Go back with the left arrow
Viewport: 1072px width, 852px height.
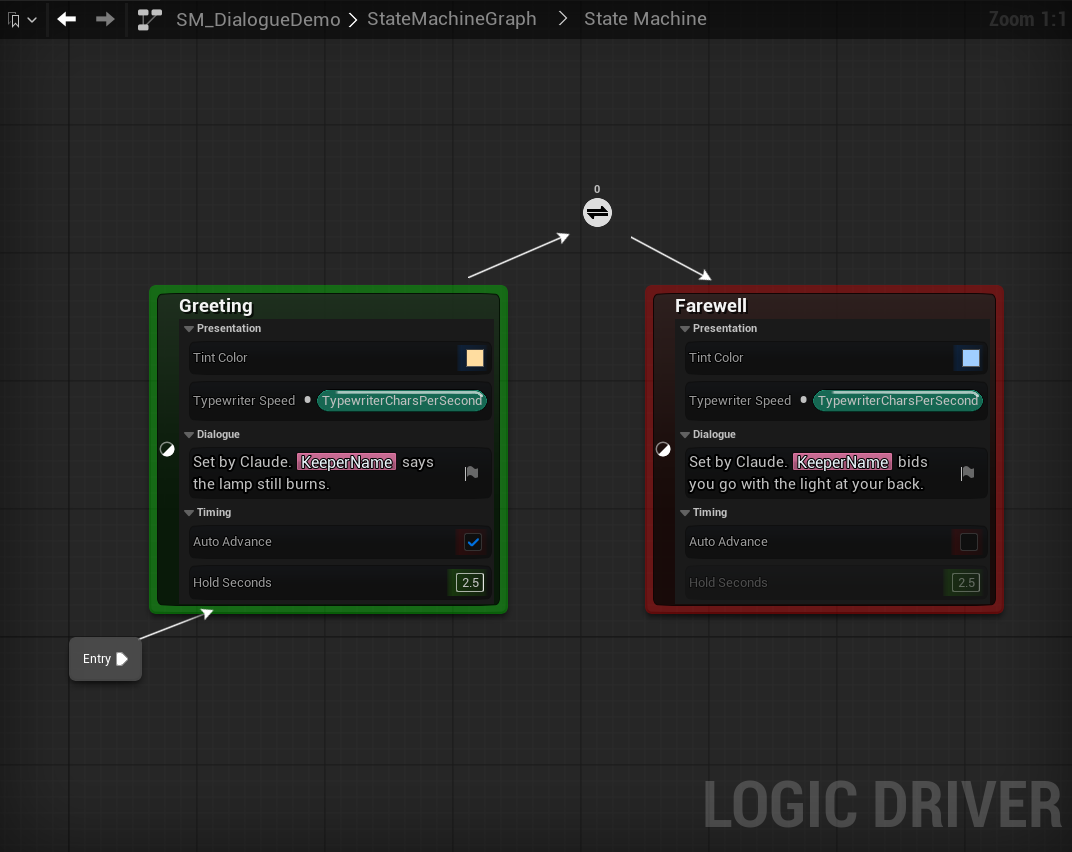tap(67, 19)
